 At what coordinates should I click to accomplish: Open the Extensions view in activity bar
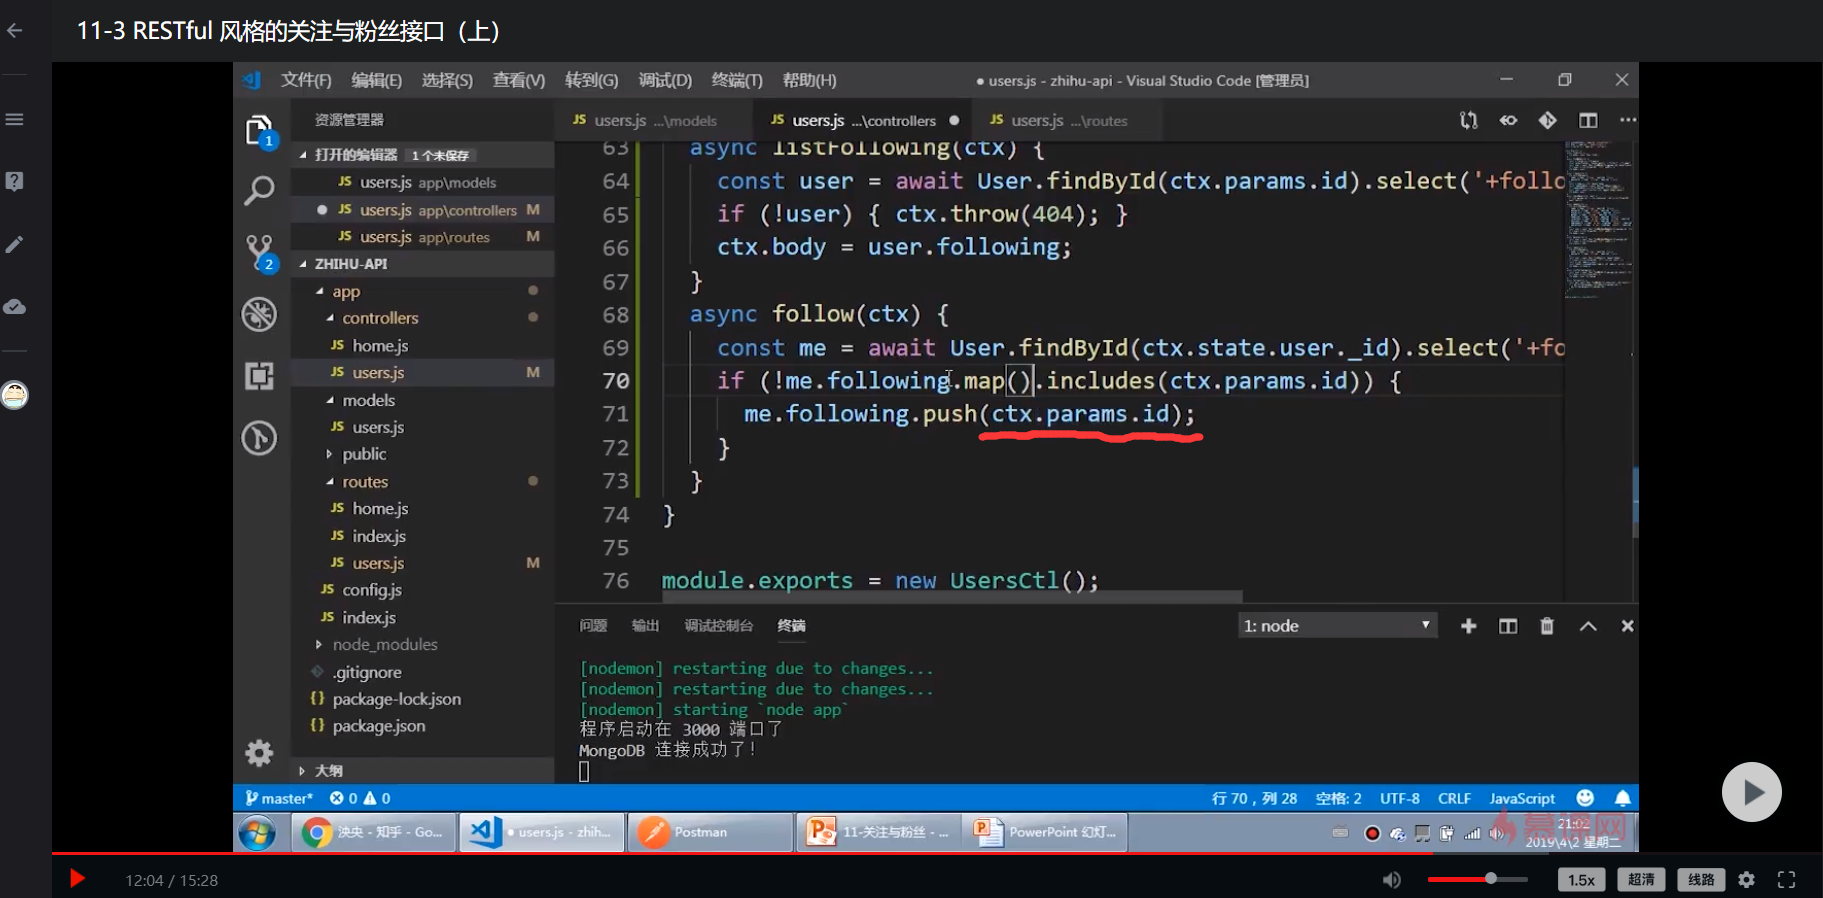click(x=259, y=376)
